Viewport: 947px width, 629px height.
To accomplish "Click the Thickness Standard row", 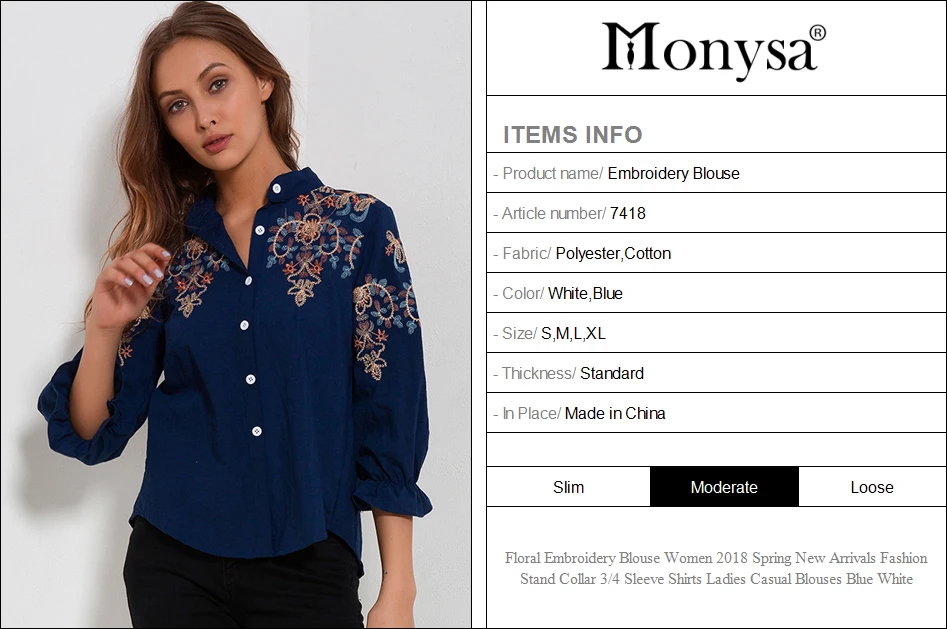I will (x=716, y=373).
